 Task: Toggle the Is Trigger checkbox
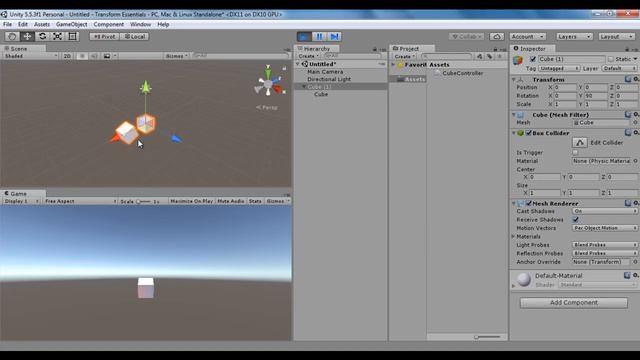575,153
